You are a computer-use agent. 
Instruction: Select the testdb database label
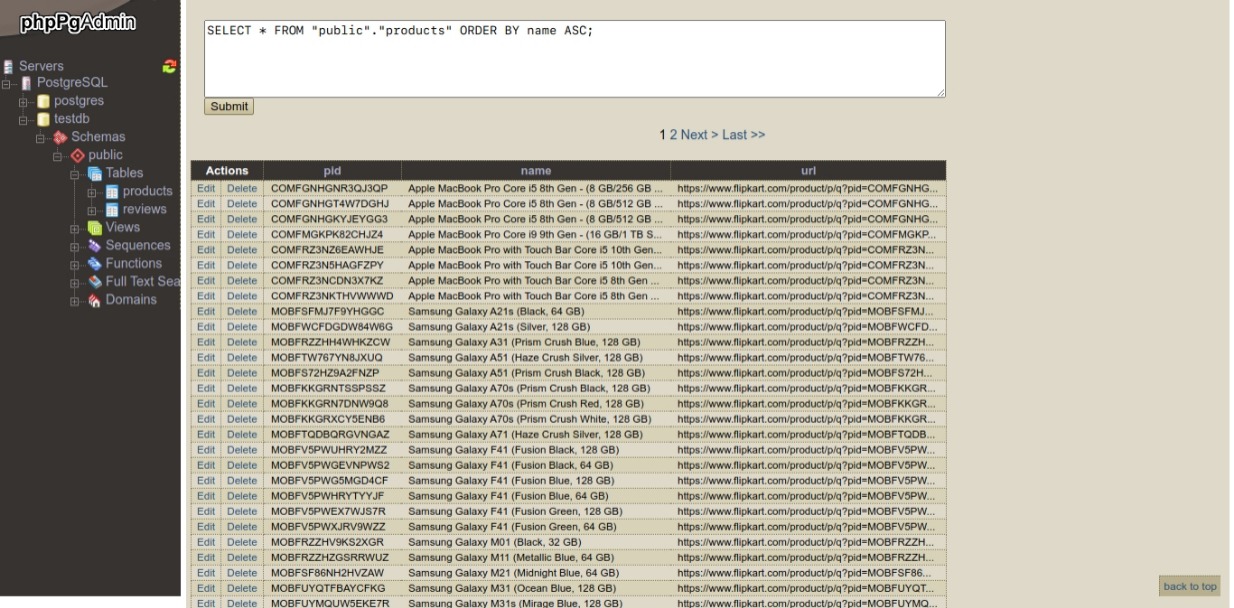71,119
